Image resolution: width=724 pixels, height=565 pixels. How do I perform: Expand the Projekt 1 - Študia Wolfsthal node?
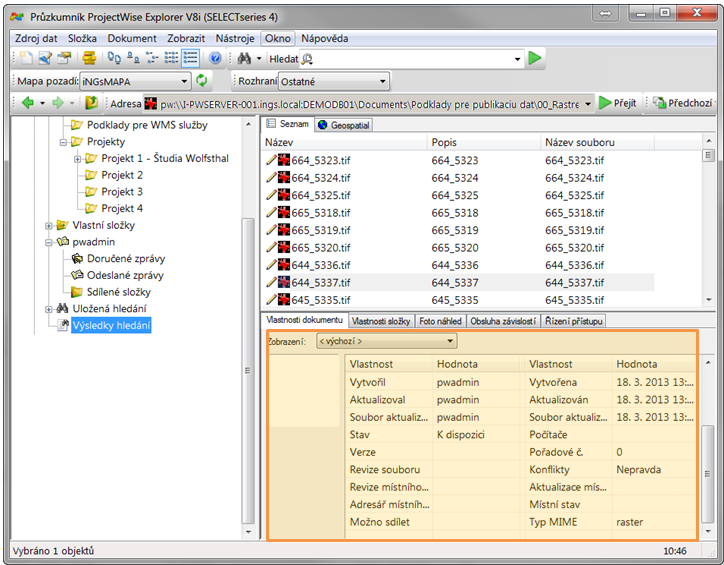77,159
